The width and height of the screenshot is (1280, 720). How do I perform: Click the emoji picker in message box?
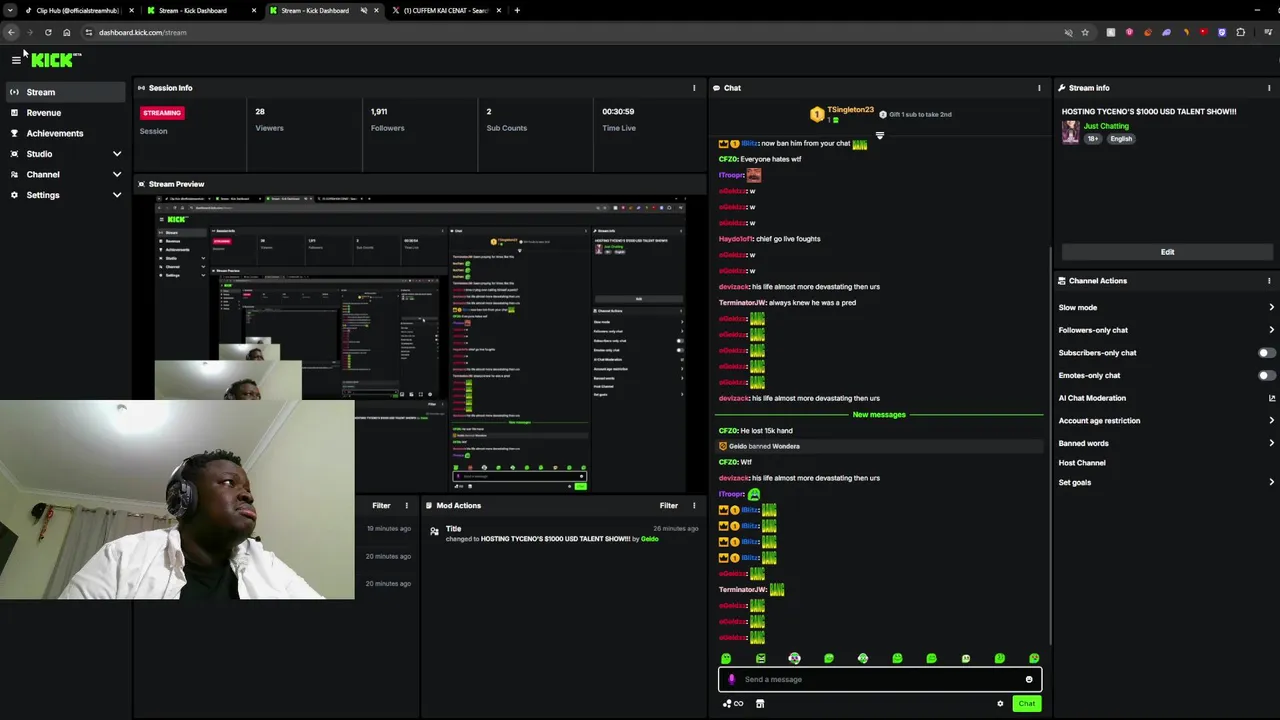pyautogui.click(x=1029, y=680)
